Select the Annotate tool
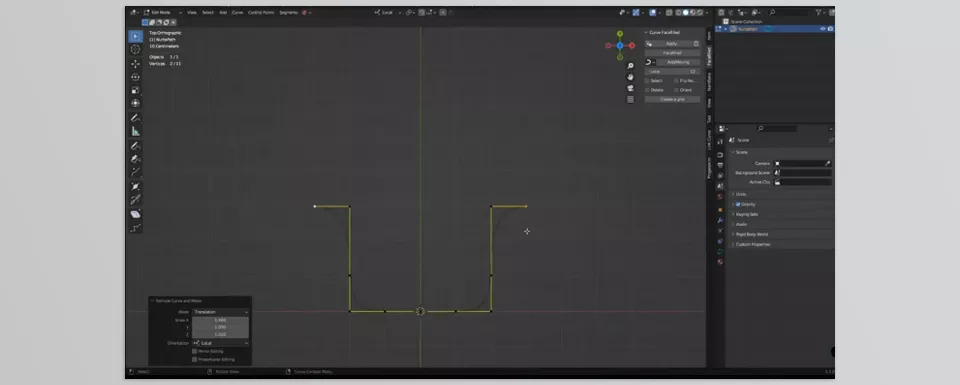The height and width of the screenshot is (385, 960). click(x=135, y=118)
